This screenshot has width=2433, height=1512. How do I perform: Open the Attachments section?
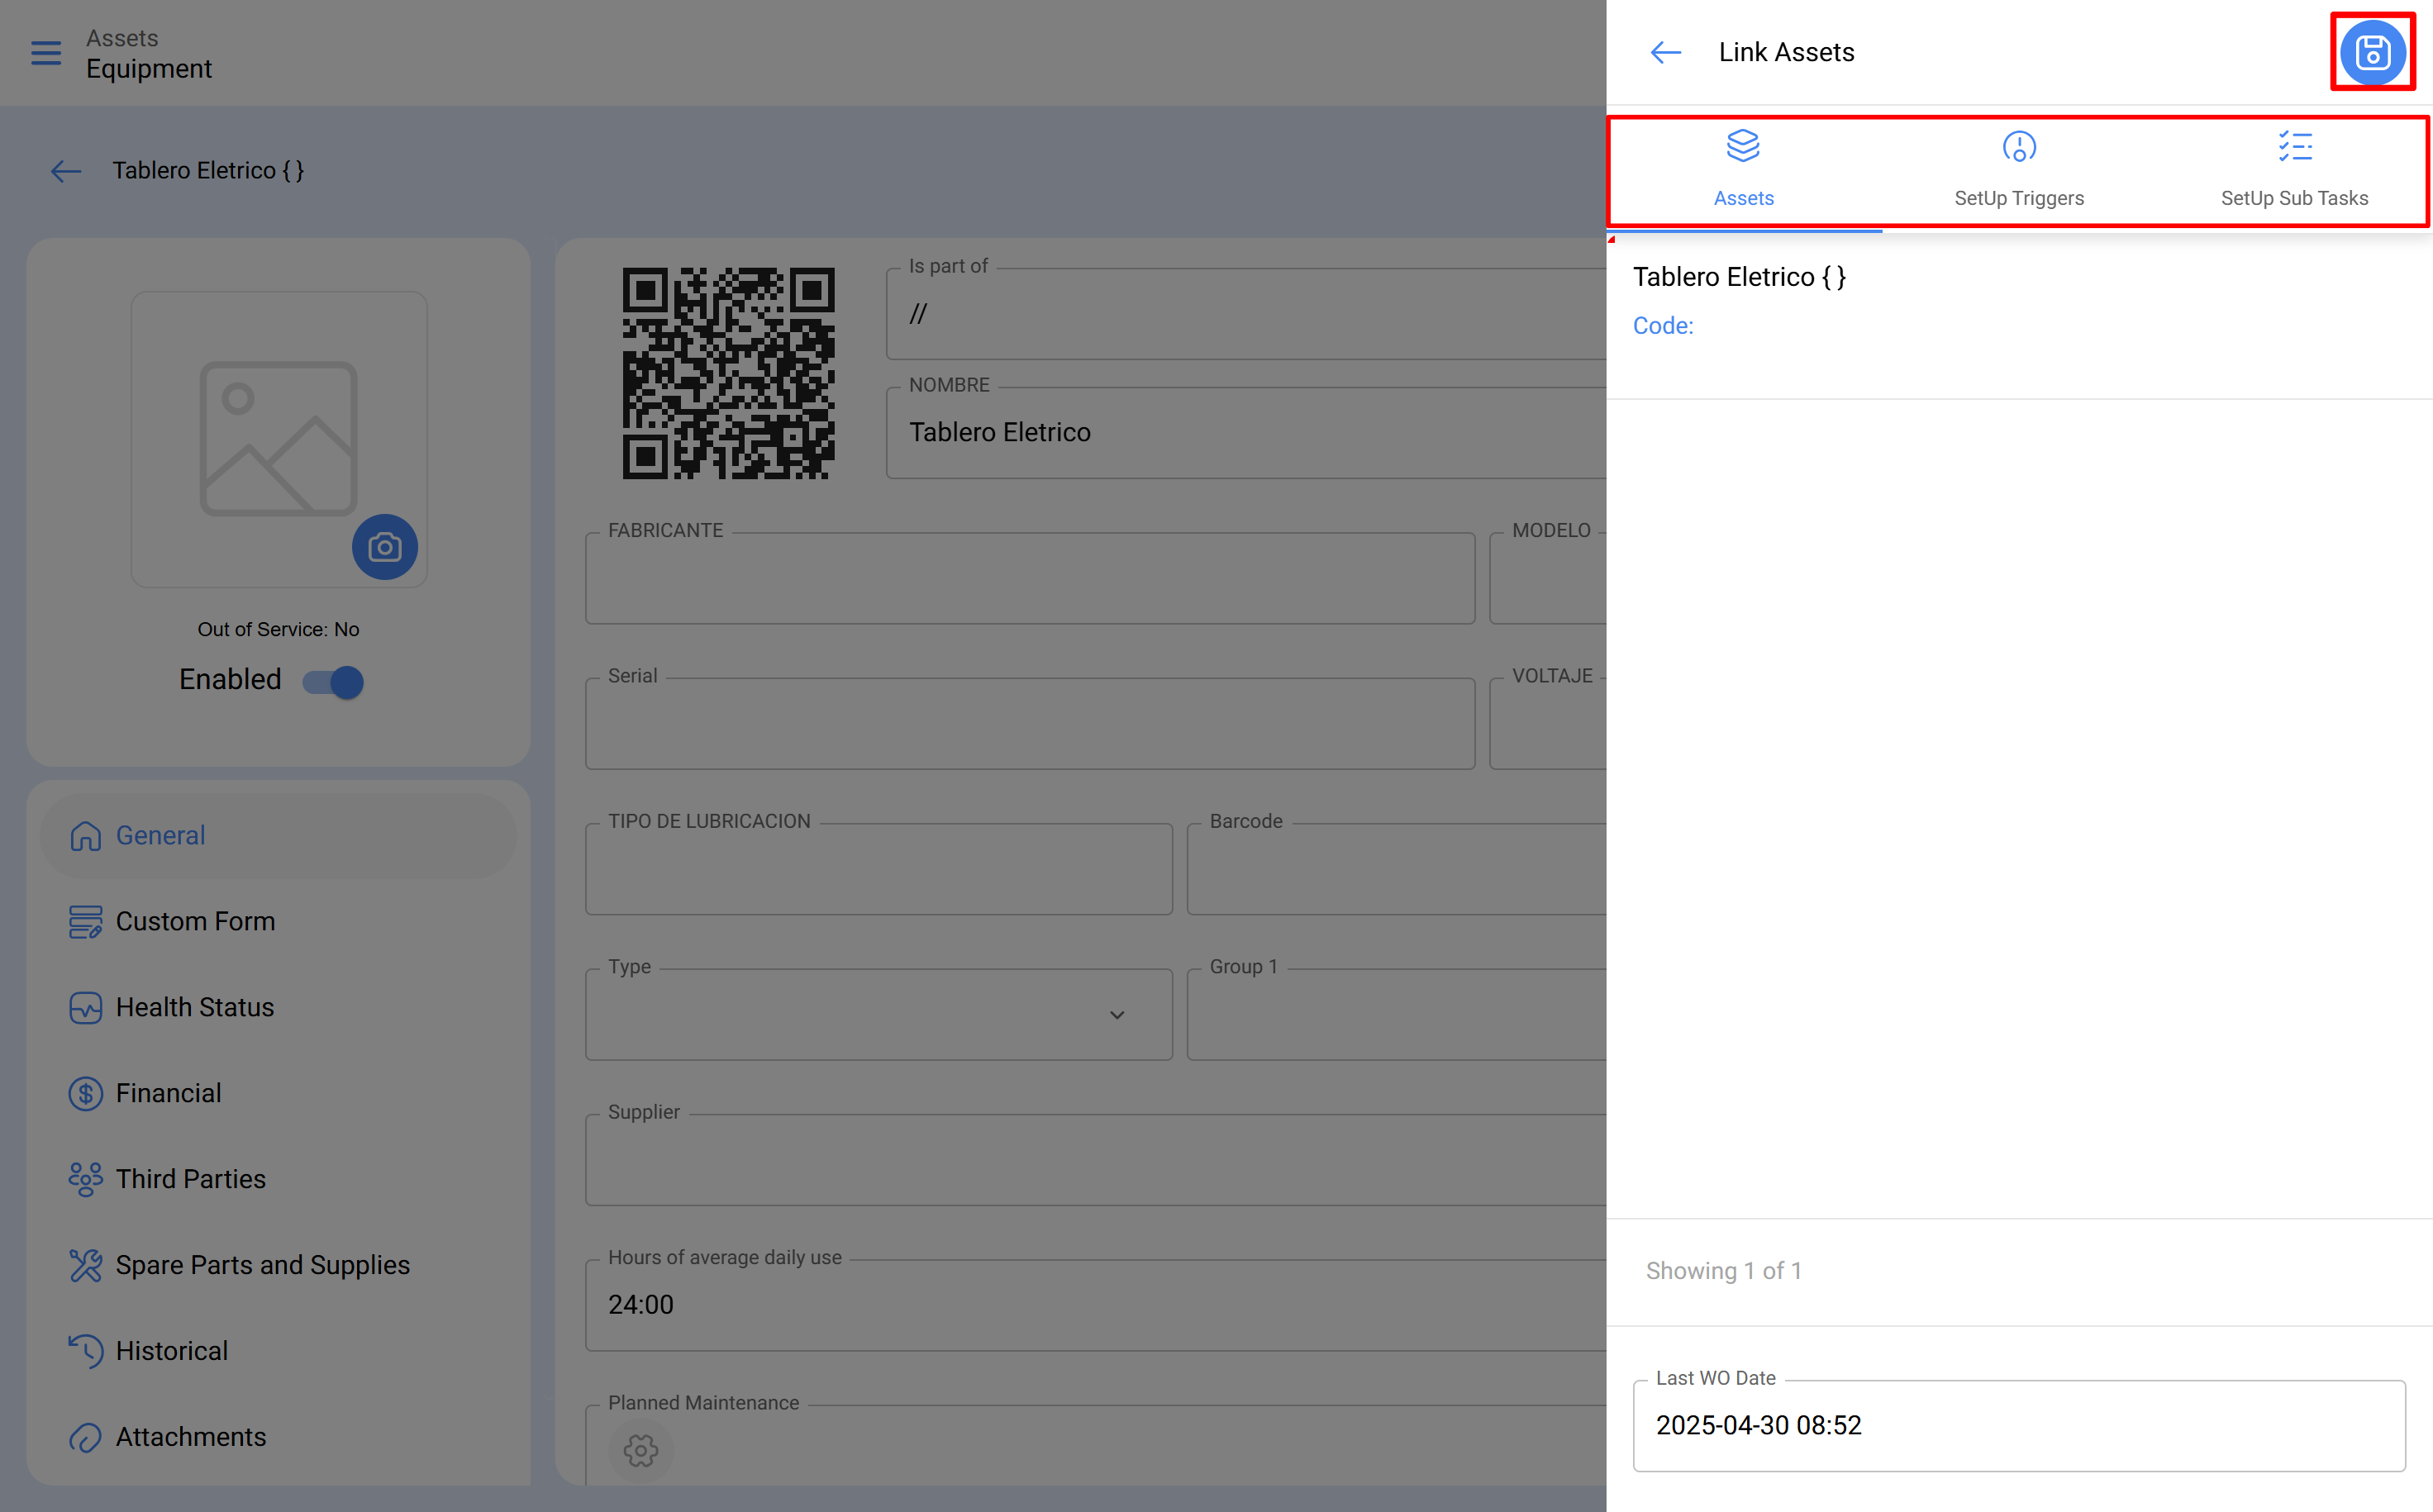(x=279, y=1438)
